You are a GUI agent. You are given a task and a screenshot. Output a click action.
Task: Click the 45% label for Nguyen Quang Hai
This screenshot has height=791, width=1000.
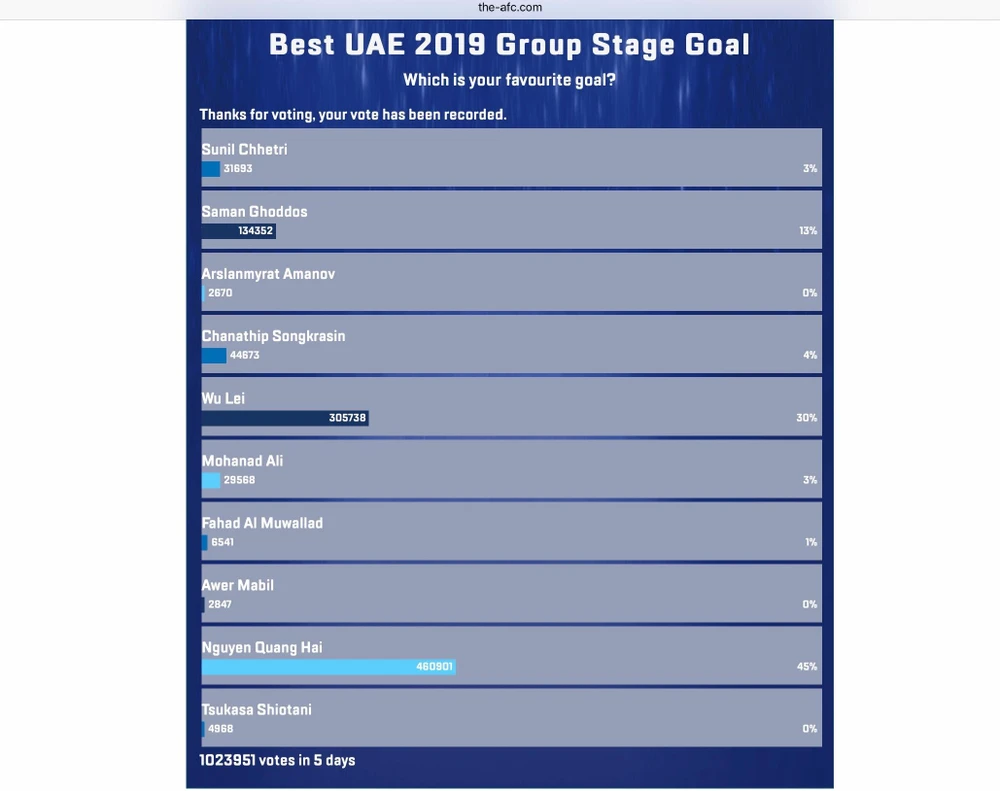[806, 667]
